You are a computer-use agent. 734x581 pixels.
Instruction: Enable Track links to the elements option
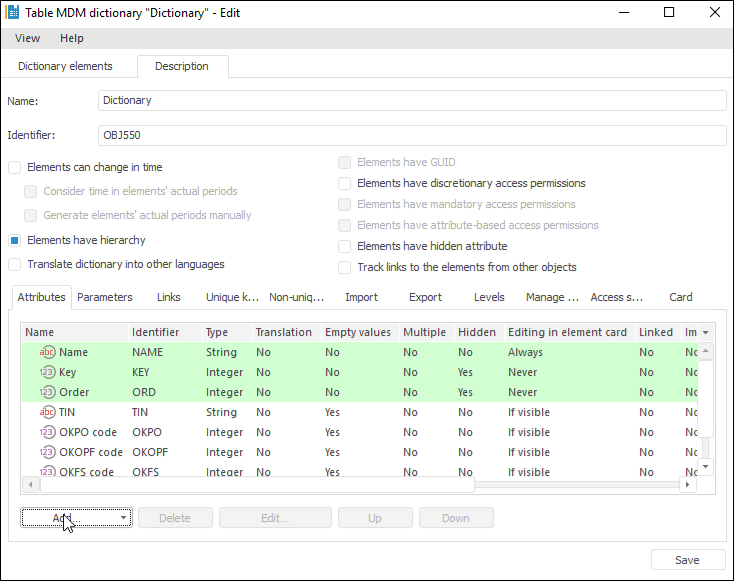pos(345,267)
